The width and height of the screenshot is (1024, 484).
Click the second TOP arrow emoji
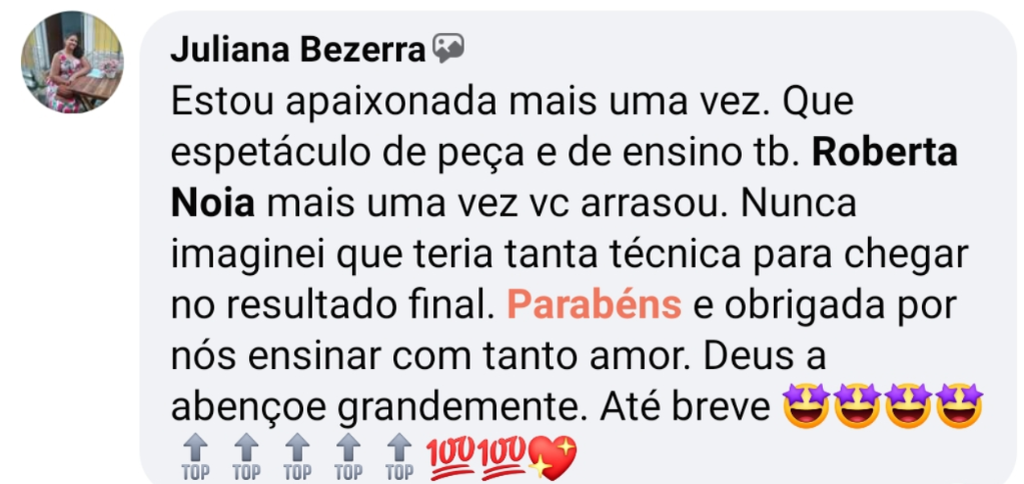pyautogui.click(x=246, y=458)
